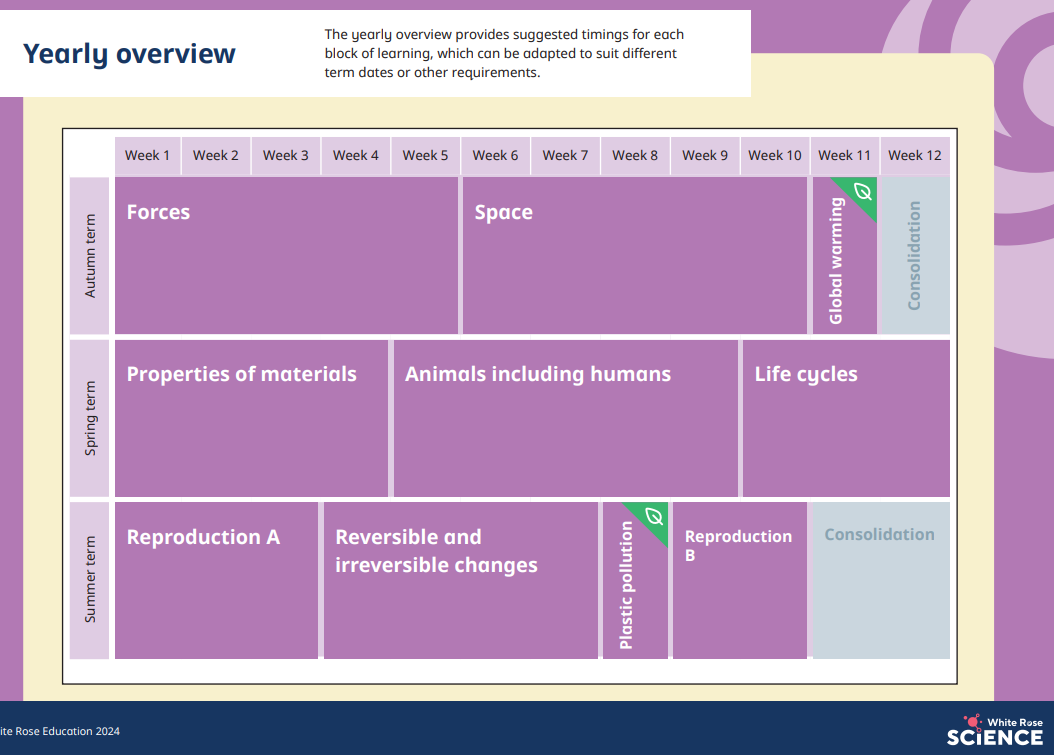The height and width of the screenshot is (755, 1054).
Task: Select the Life cycles block
Action: click(x=846, y=418)
